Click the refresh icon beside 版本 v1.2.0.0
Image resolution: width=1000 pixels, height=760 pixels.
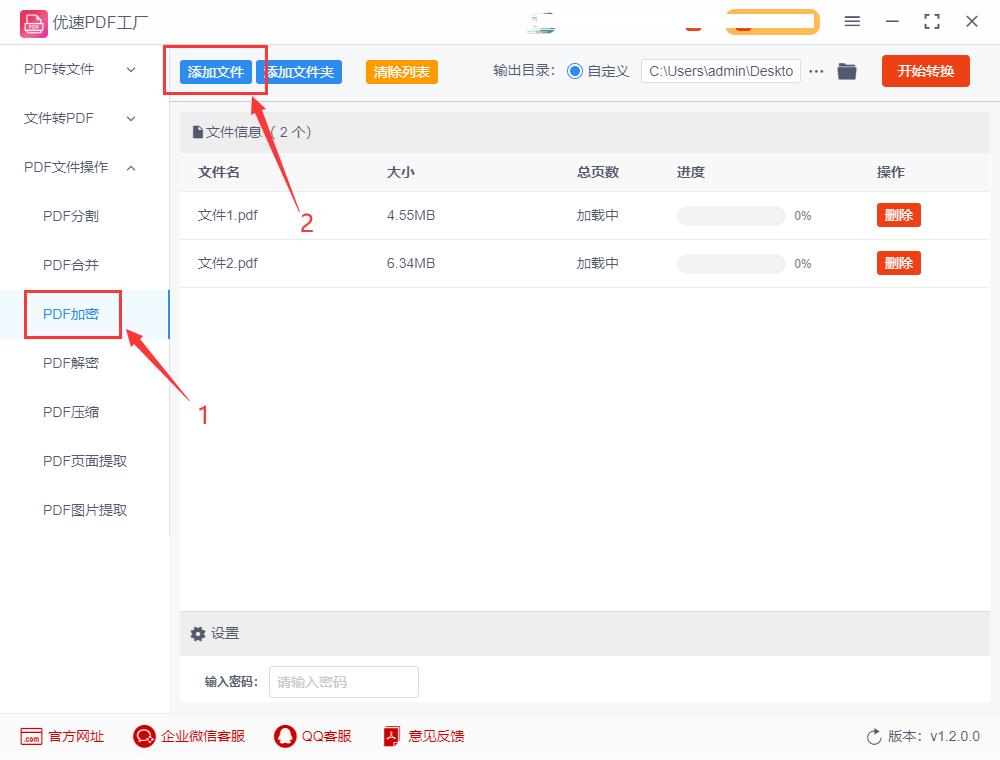pyautogui.click(x=874, y=736)
